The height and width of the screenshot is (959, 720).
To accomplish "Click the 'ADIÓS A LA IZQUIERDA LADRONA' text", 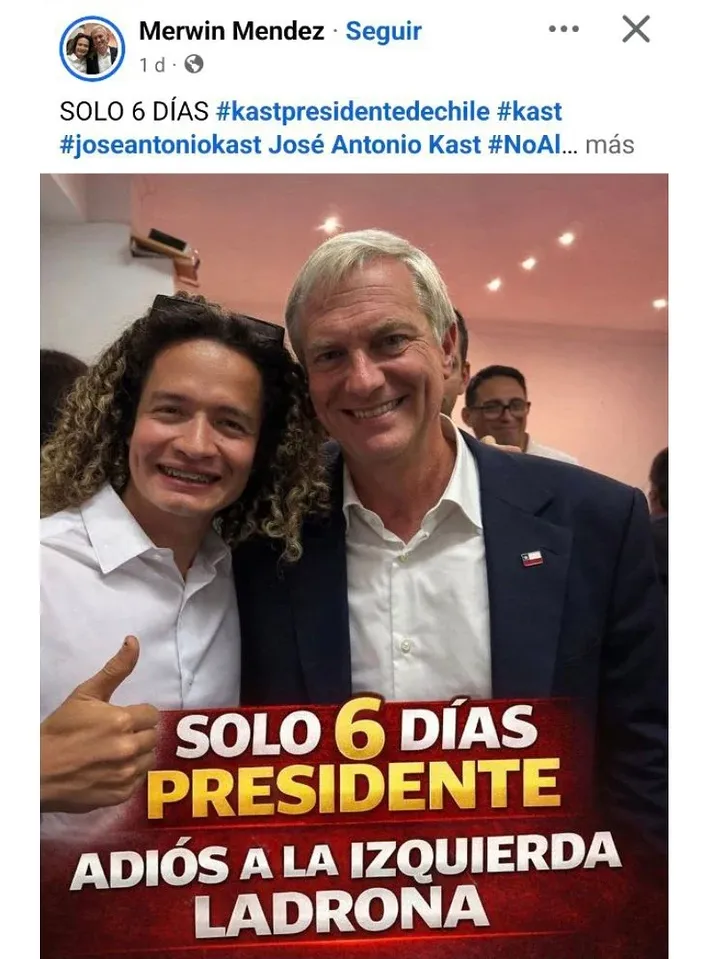I will [344, 883].
